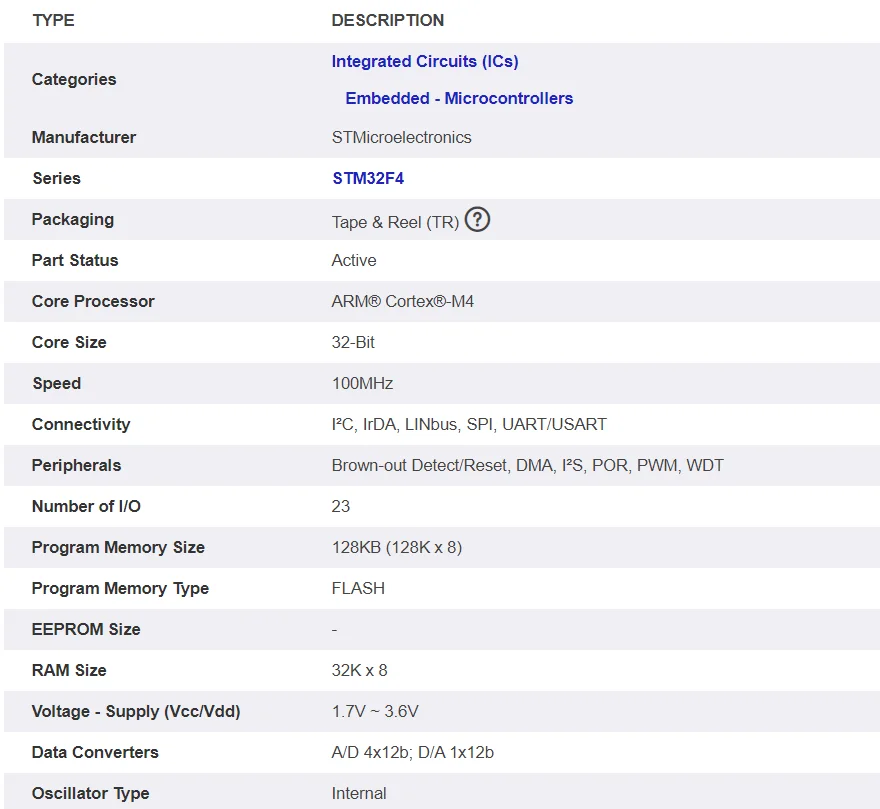880x809 pixels.
Task: Click the FLASH program memory type value
Action: coord(358,589)
